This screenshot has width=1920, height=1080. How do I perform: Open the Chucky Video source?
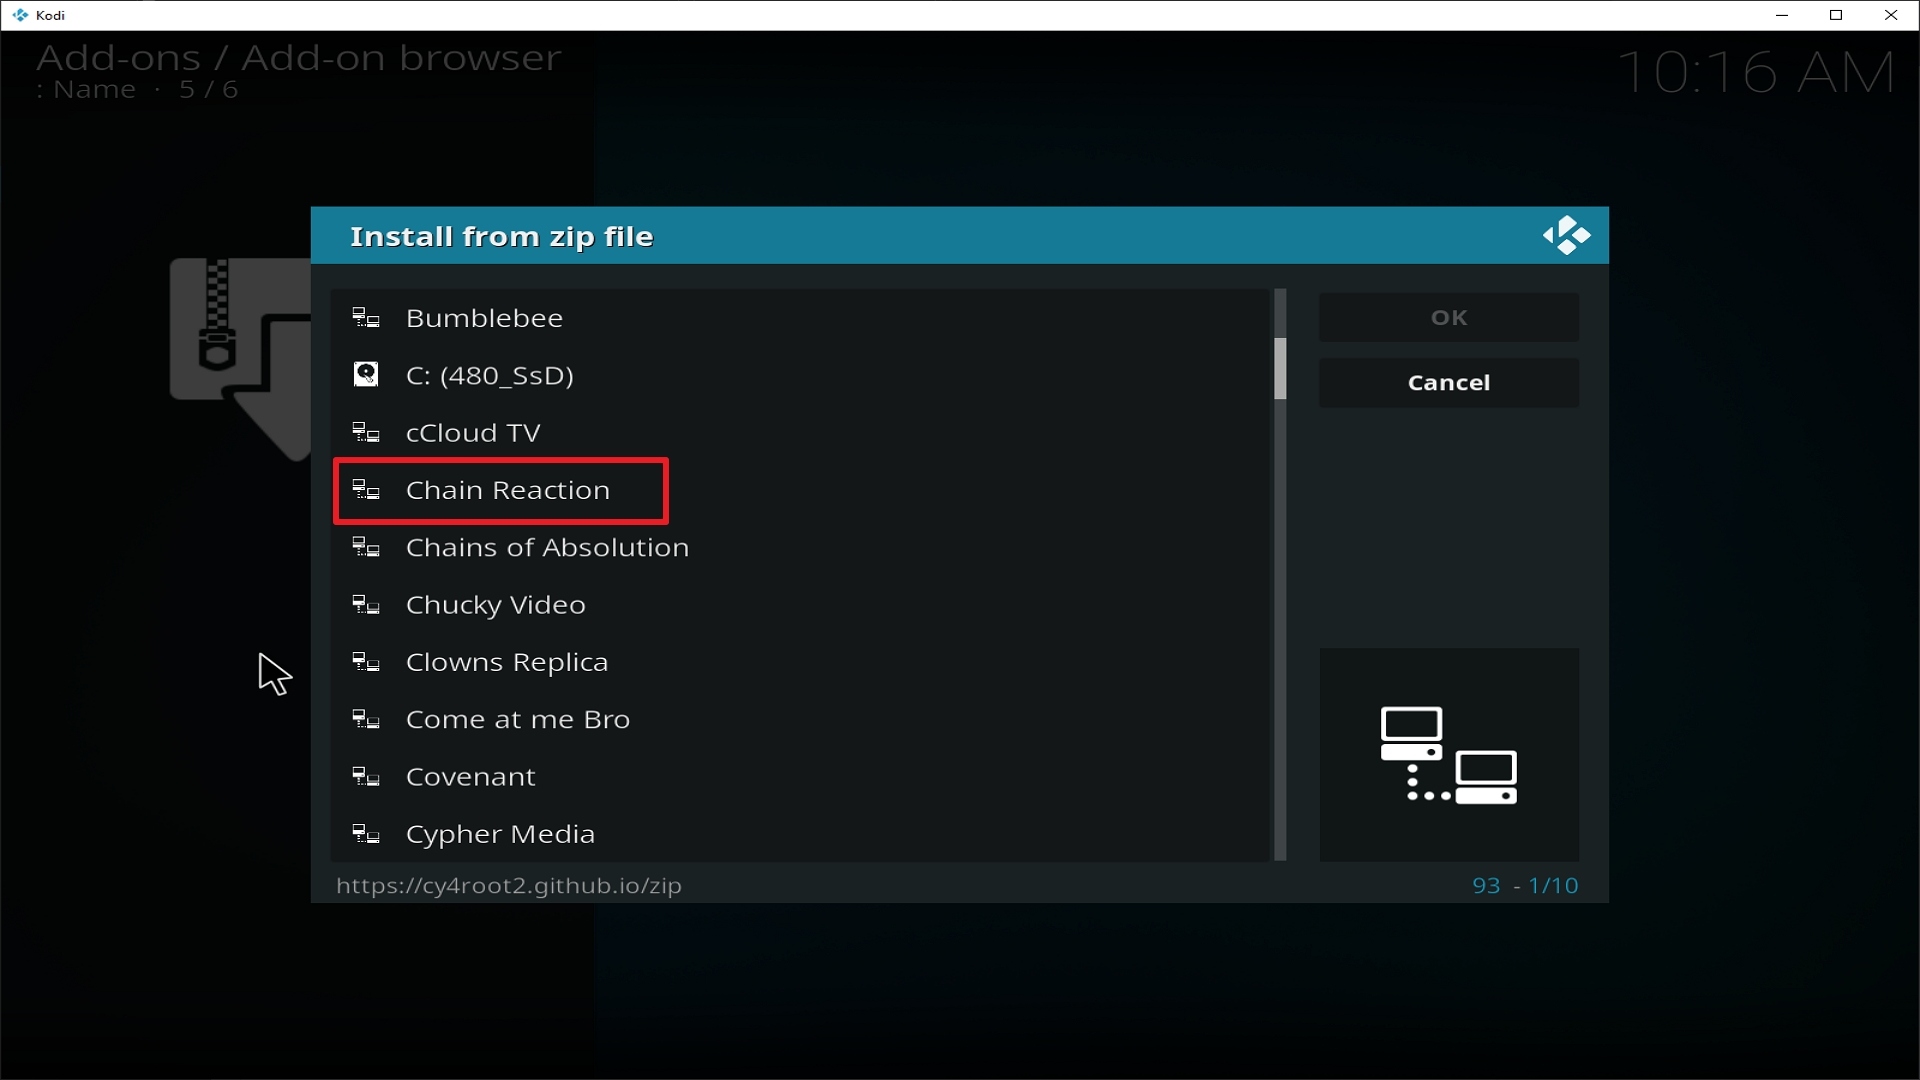(x=801, y=605)
